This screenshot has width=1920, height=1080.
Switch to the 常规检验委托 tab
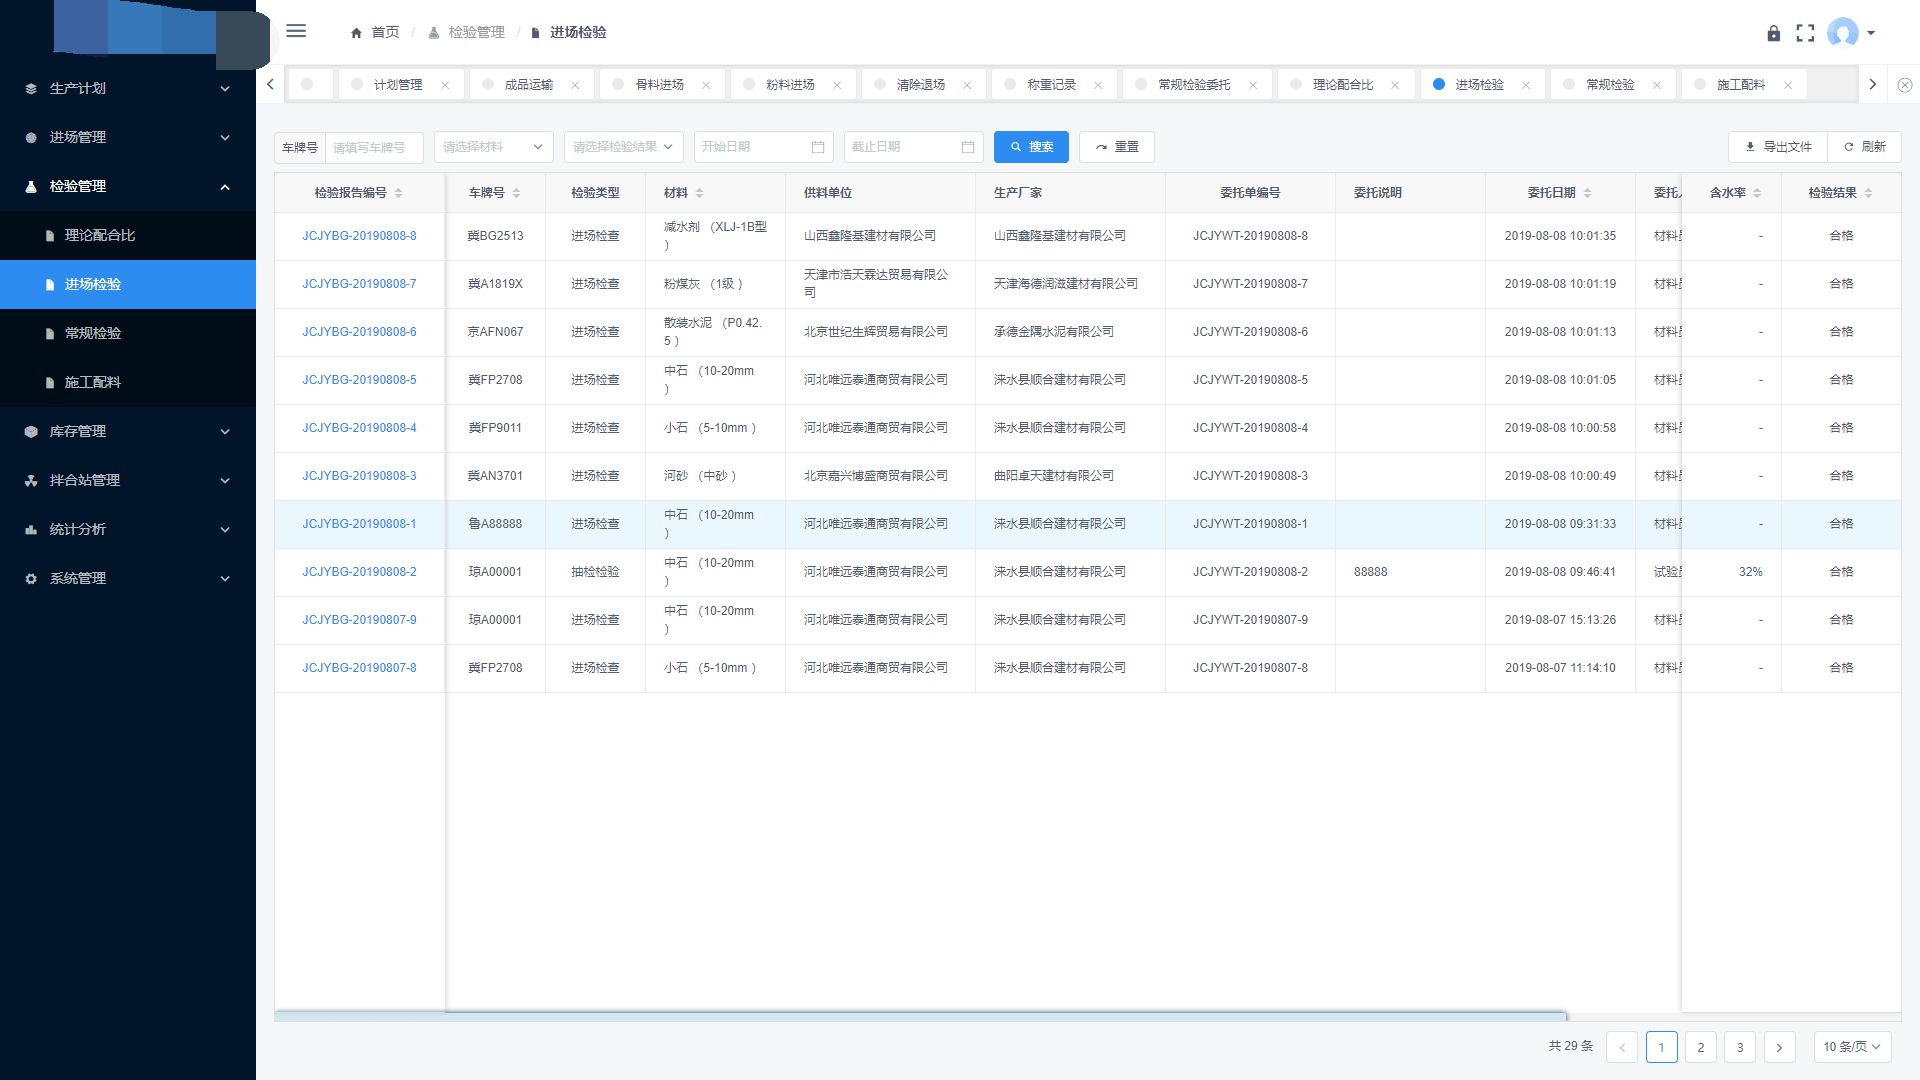point(1194,85)
